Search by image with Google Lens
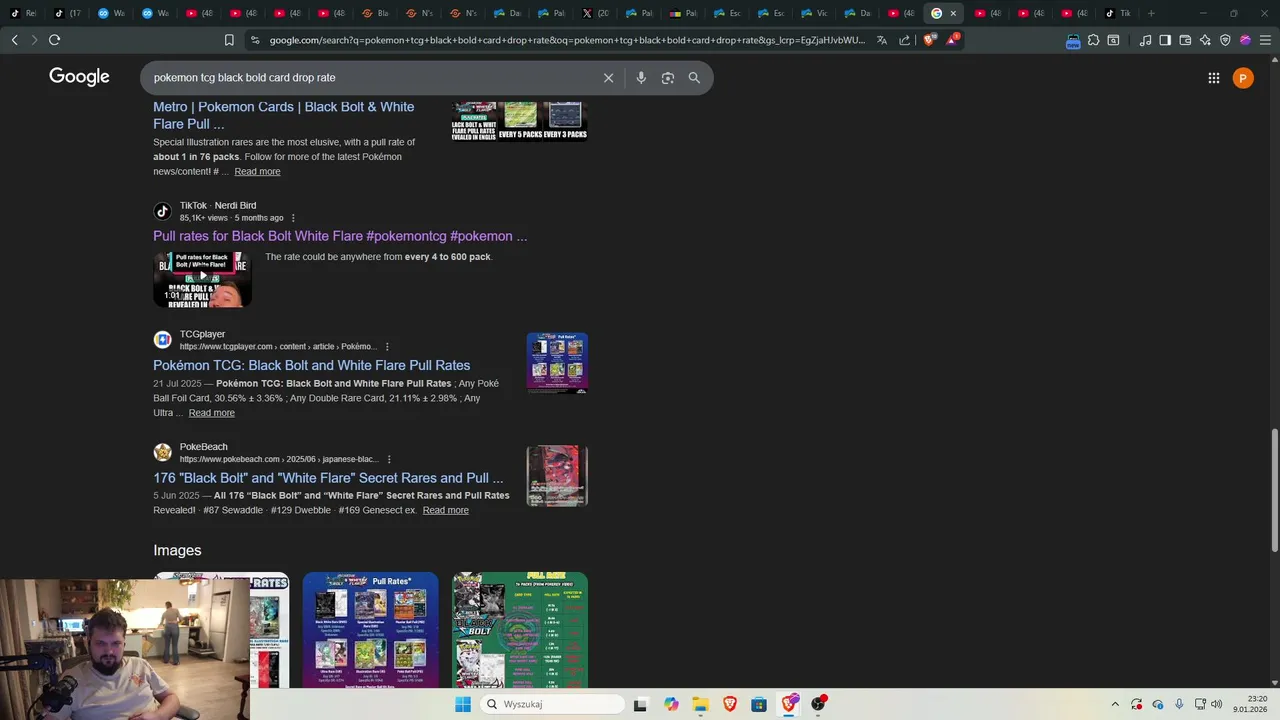The image size is (1280, 720). [668, 78]
